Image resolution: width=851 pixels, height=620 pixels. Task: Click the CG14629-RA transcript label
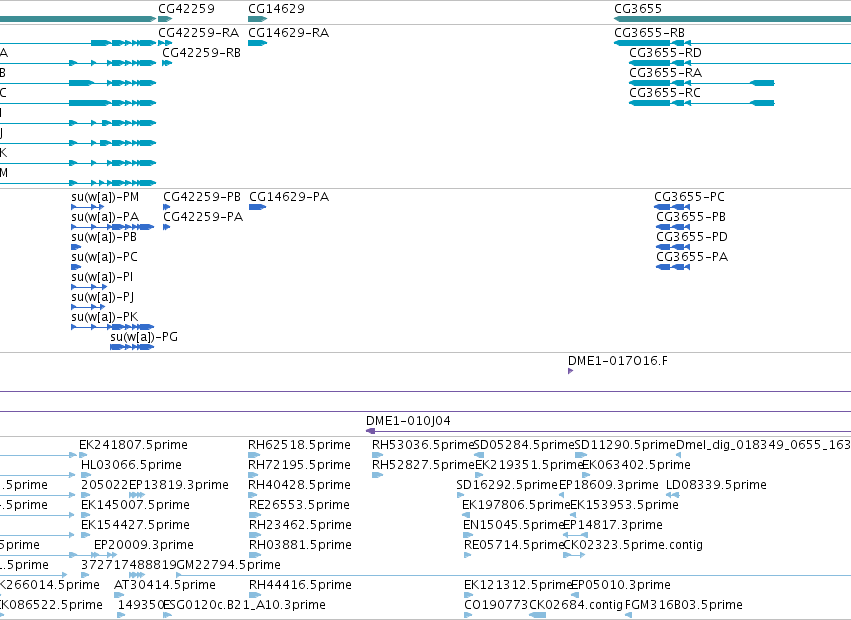tap(289, 33)
